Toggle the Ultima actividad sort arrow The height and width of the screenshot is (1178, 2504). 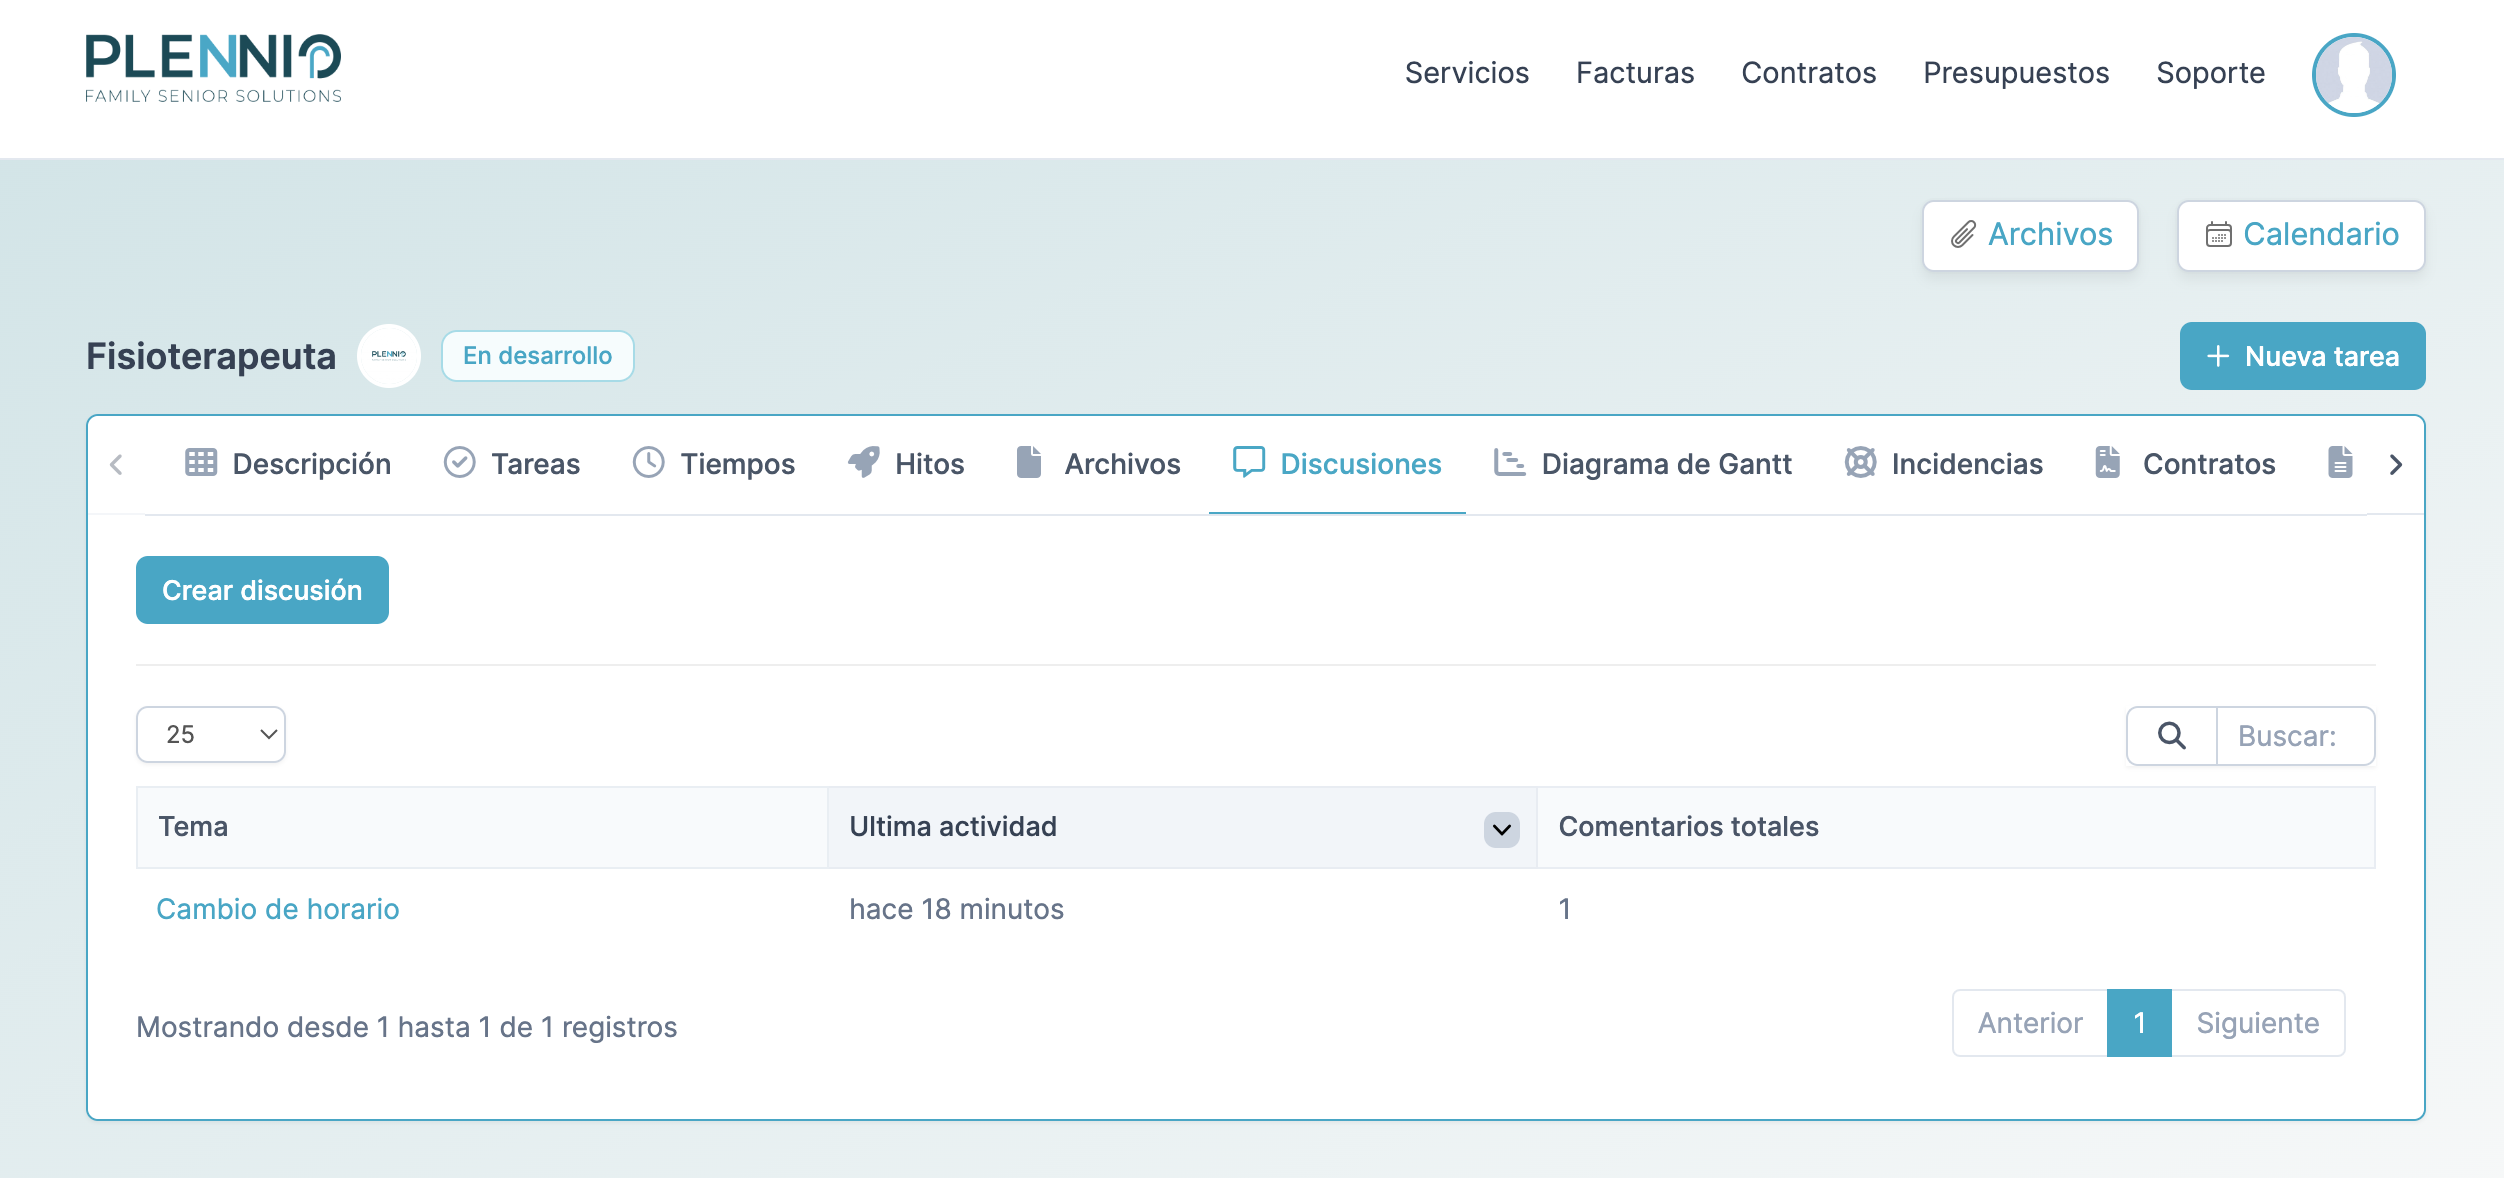coord(1502,829)
